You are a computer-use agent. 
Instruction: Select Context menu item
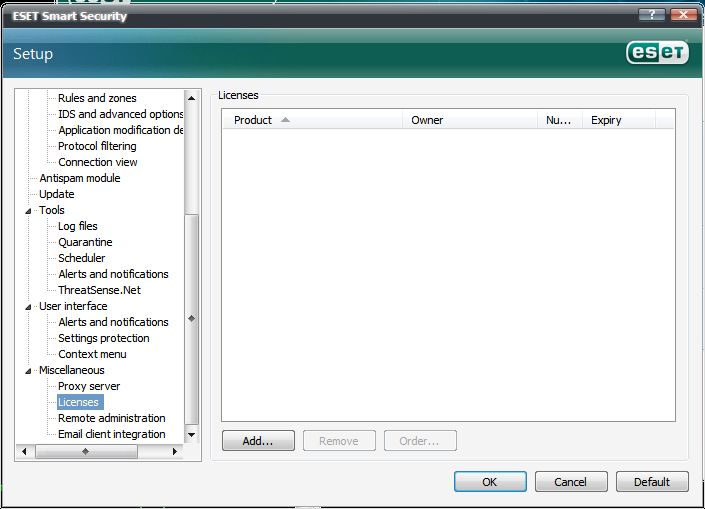92,354
